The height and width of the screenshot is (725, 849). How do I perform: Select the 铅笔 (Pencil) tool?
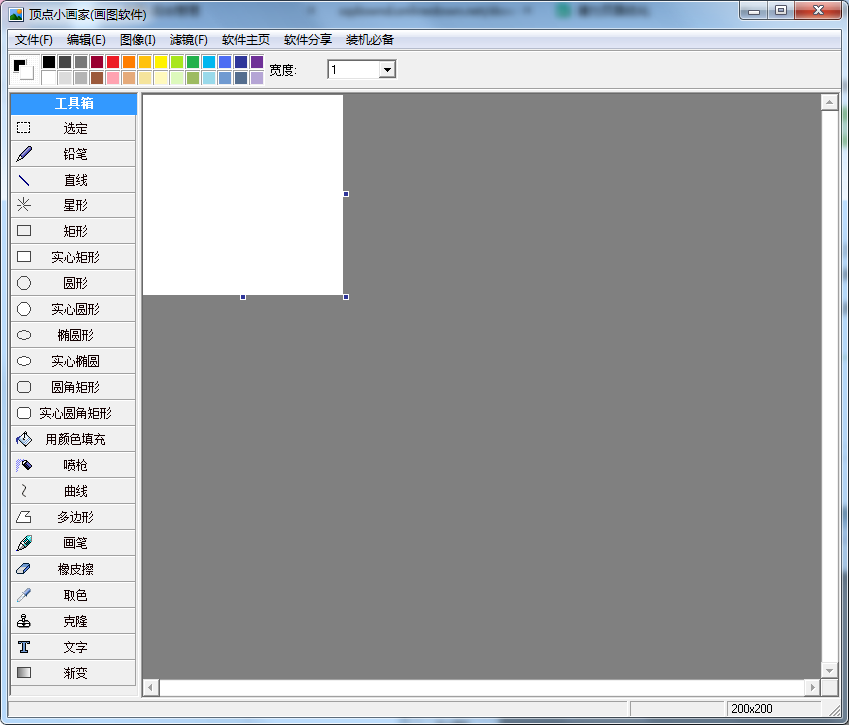(x=72, y=153)
